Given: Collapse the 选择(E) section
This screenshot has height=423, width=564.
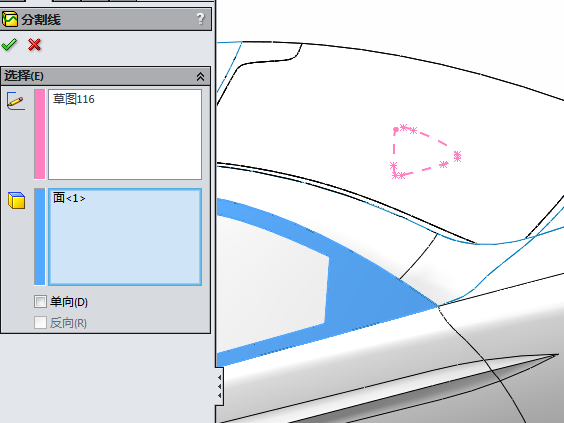Looking at the screenshot, I should [x=200, y=76].
